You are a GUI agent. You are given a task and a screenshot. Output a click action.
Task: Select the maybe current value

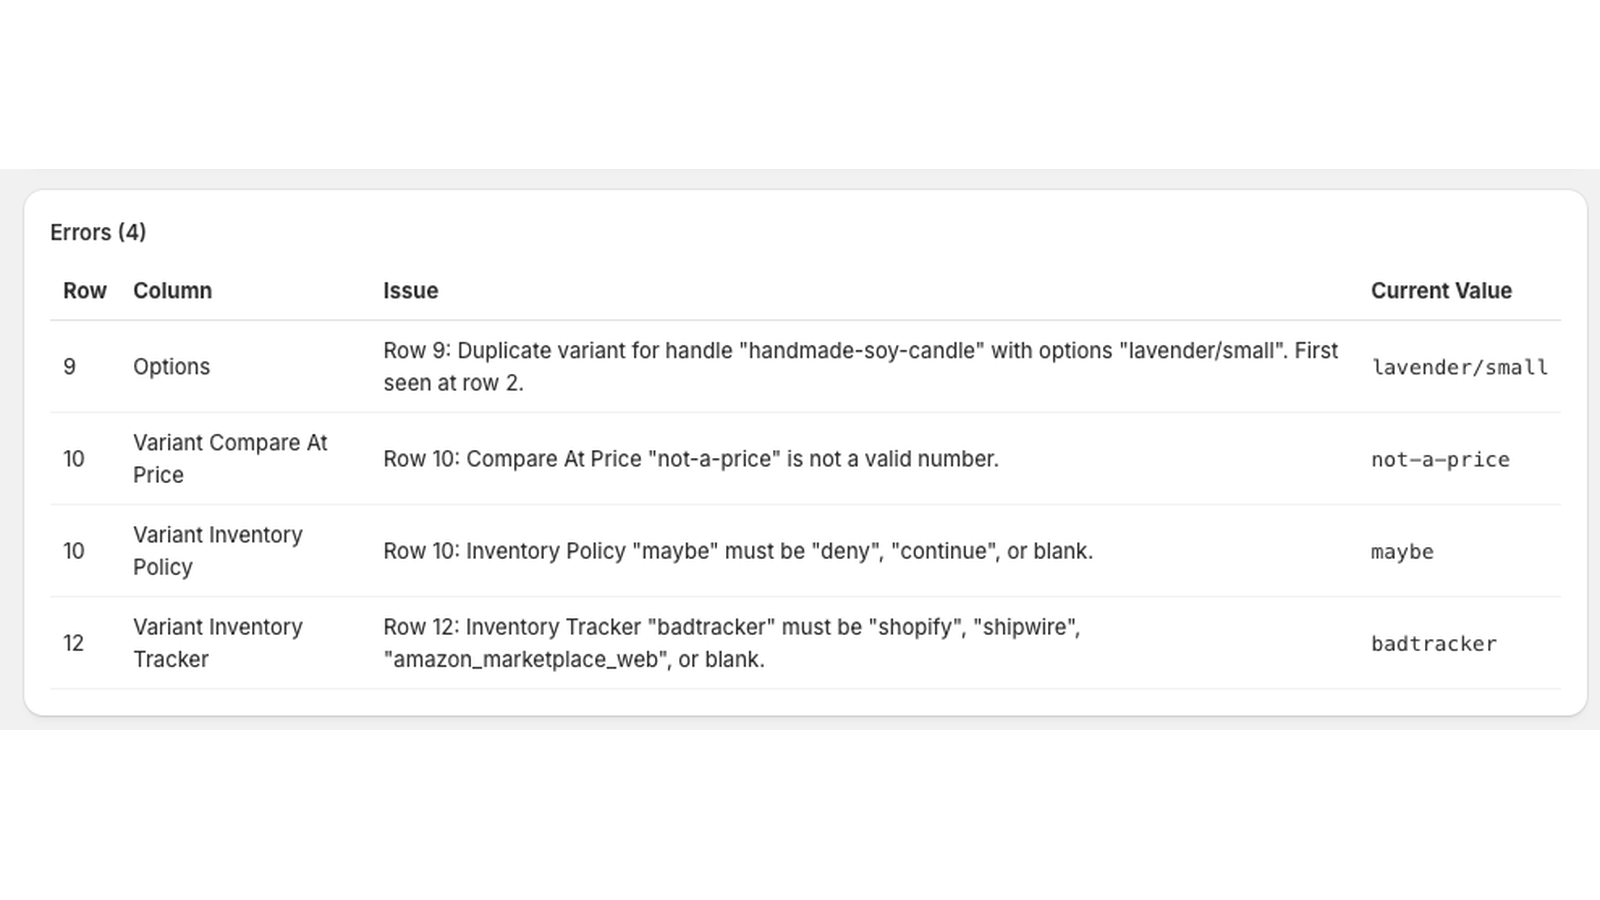pyautogui.click(x=1402, y=551)
